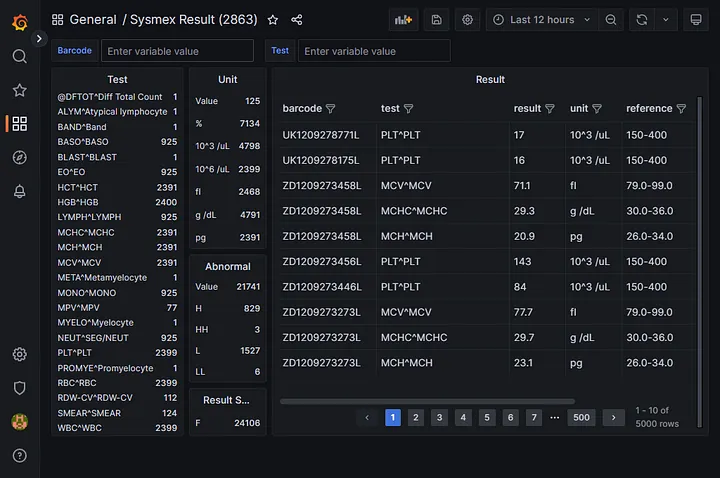Toggle filter on reference column

[x=681, y=109]
